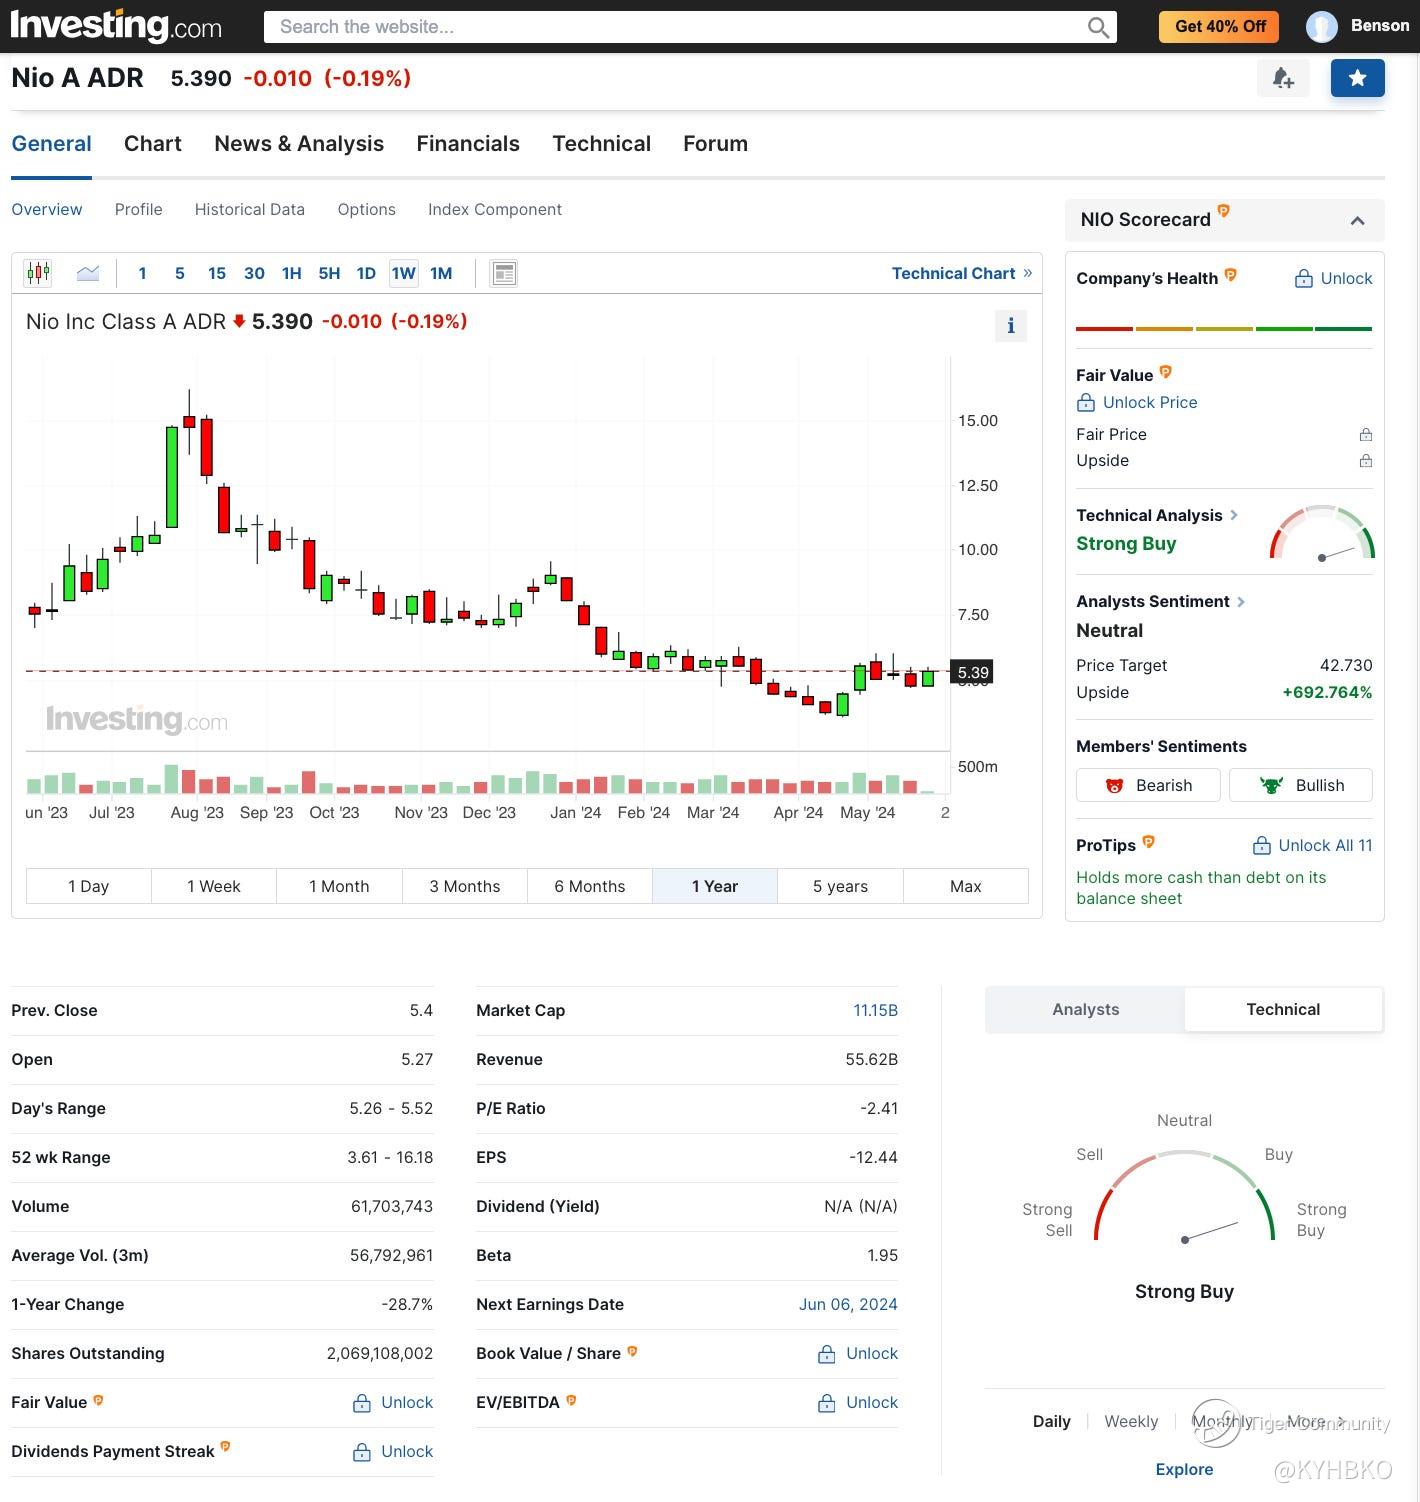This screenshot has width=1420, height=1502.
Task: Select the 1H interval
Action: click(x=291, y=273)
